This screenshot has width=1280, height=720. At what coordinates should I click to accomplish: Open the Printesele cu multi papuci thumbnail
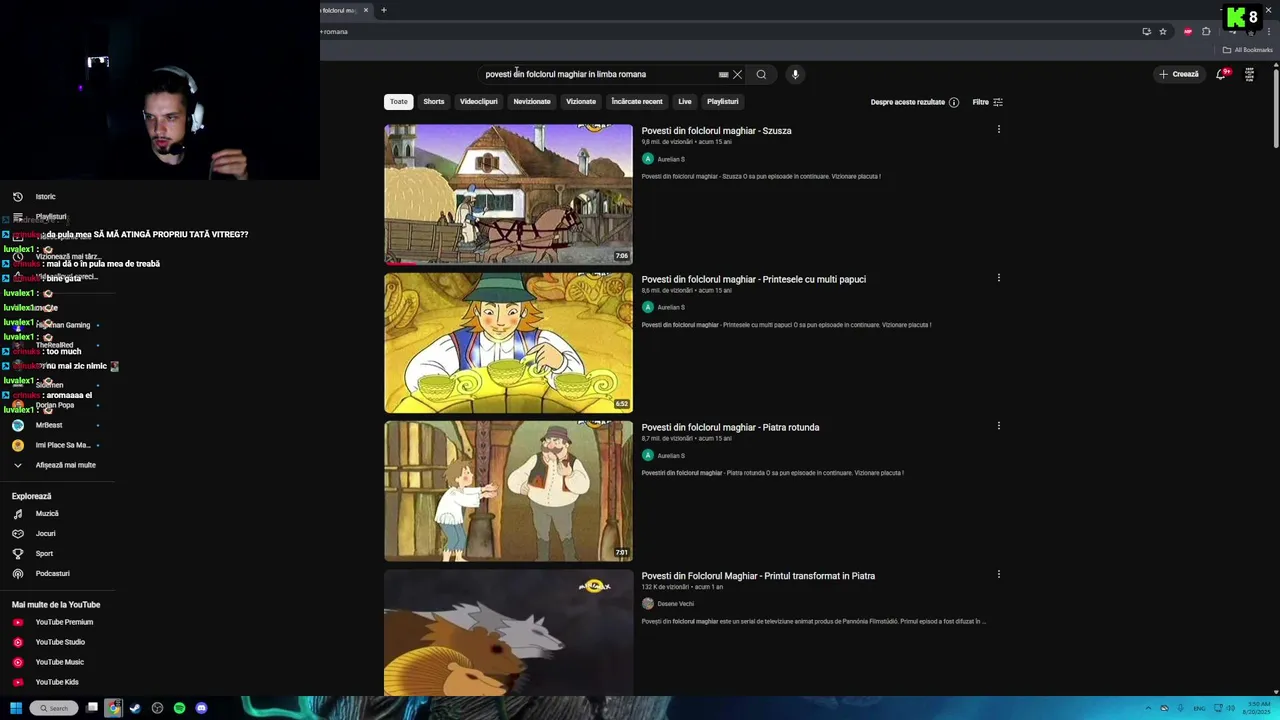508,342
